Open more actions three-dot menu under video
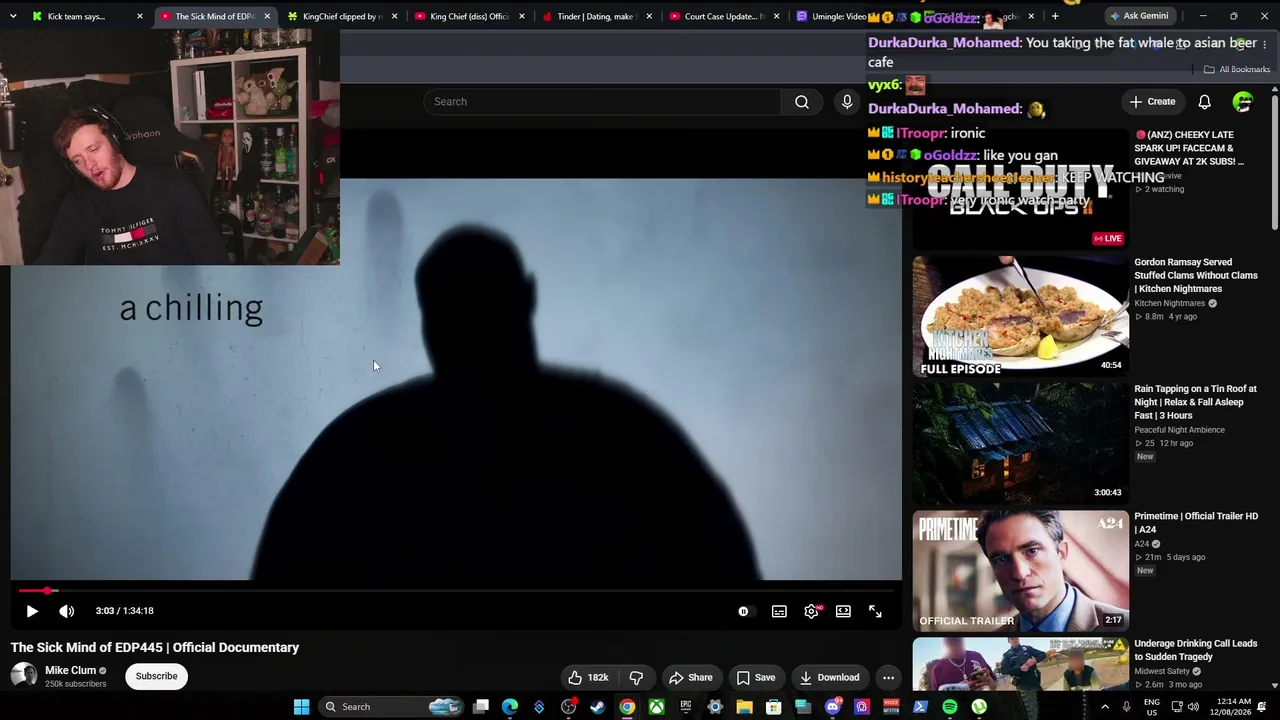Image resolution: width=1280 pixels, height=720 pixels. click(x=888, y=677)
